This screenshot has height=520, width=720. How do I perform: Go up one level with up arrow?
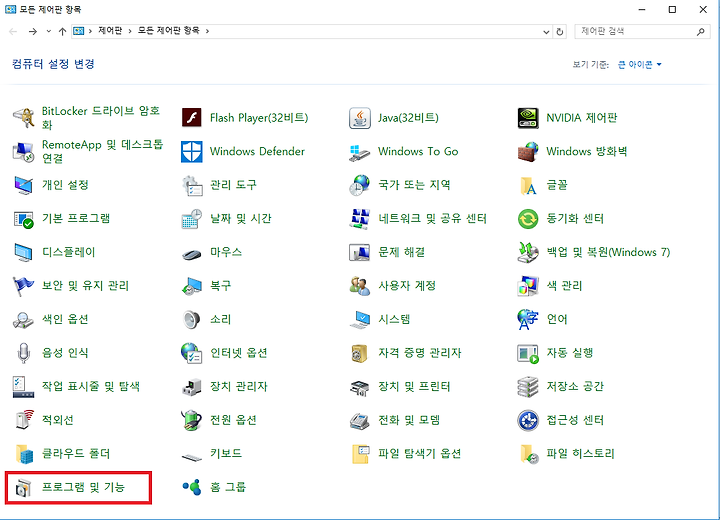pos(62,31)
